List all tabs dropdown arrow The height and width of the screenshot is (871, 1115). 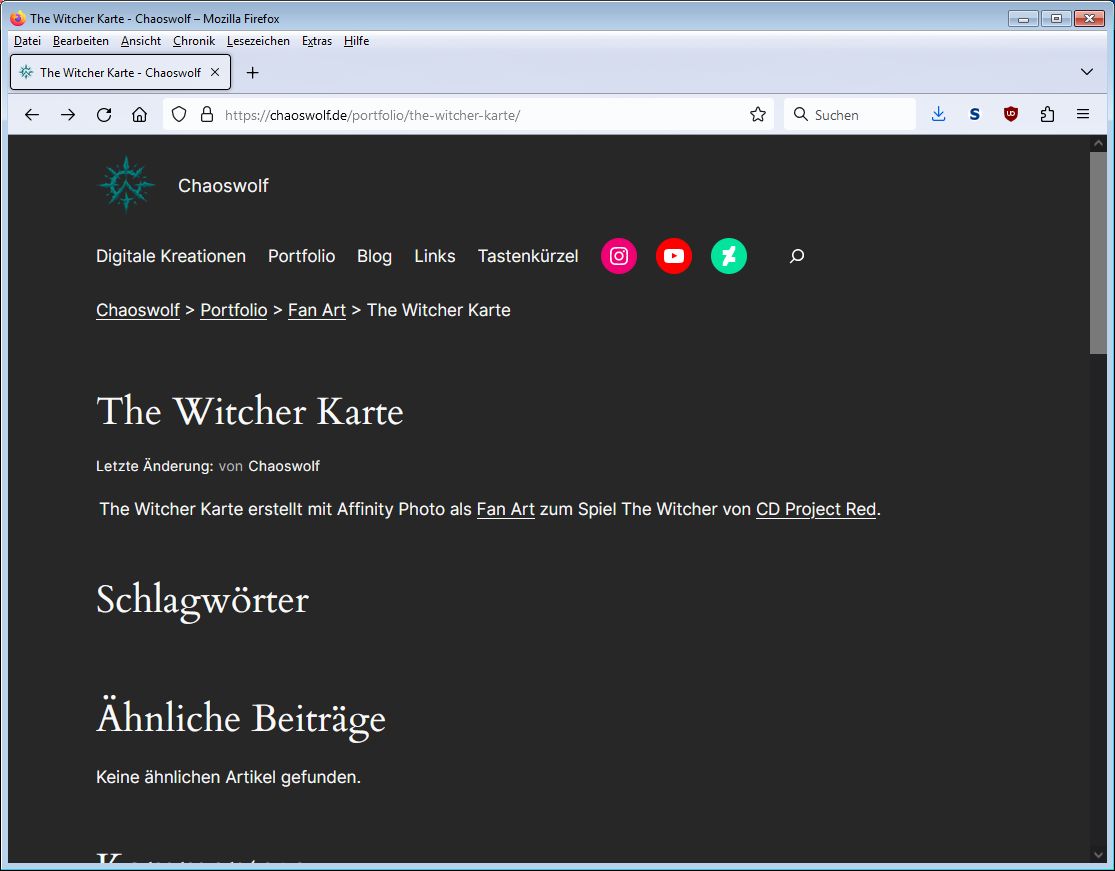(x=1087, y=72)
